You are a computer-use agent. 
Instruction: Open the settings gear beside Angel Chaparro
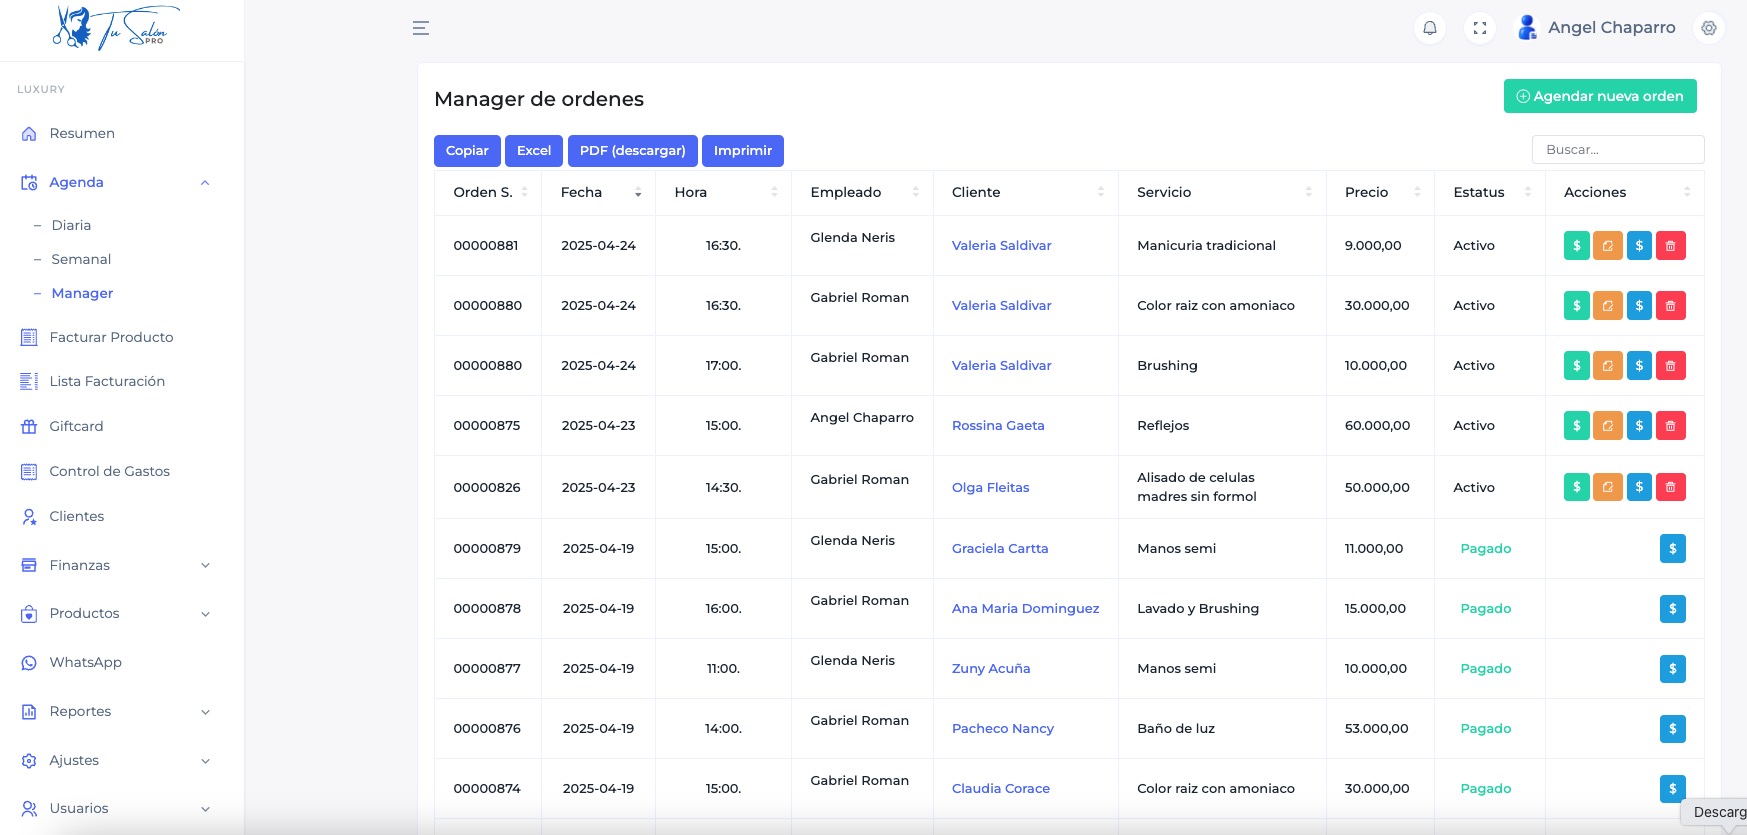click(1709, 28)
